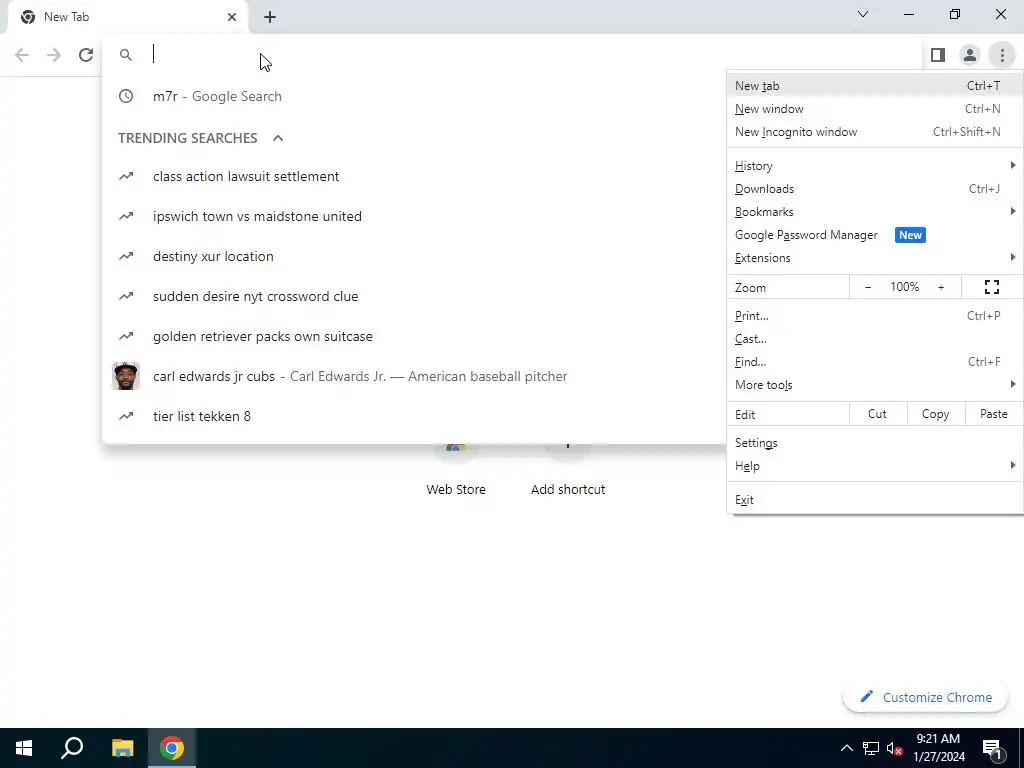This screenshot has width=1024, height=768.
Task: Select tier list tekken 8 suggestion
Action: 414,416
